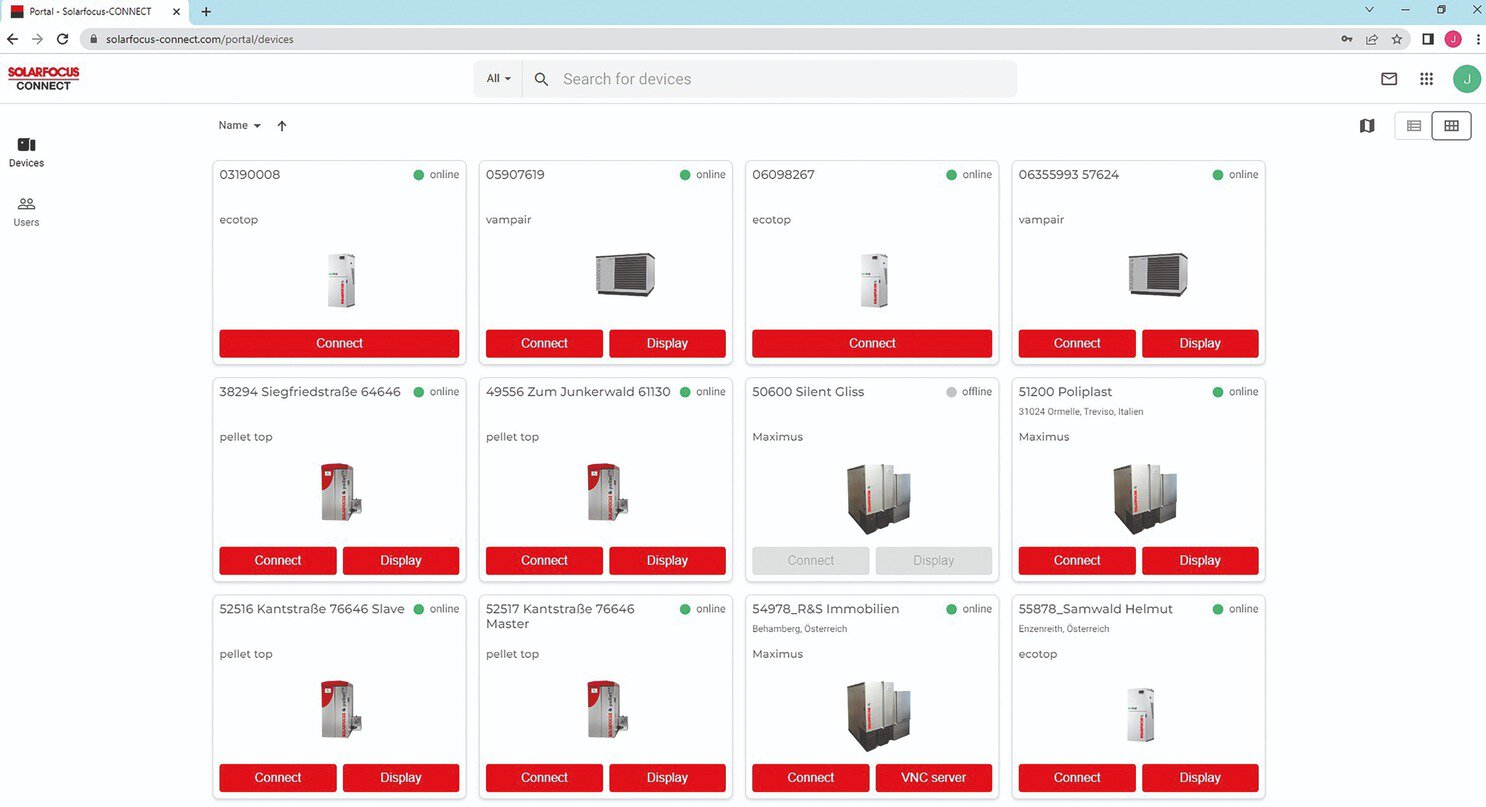Click the search magnifier icon
The height and width of the screenshot is (807, 1486).
click(541, 79)
